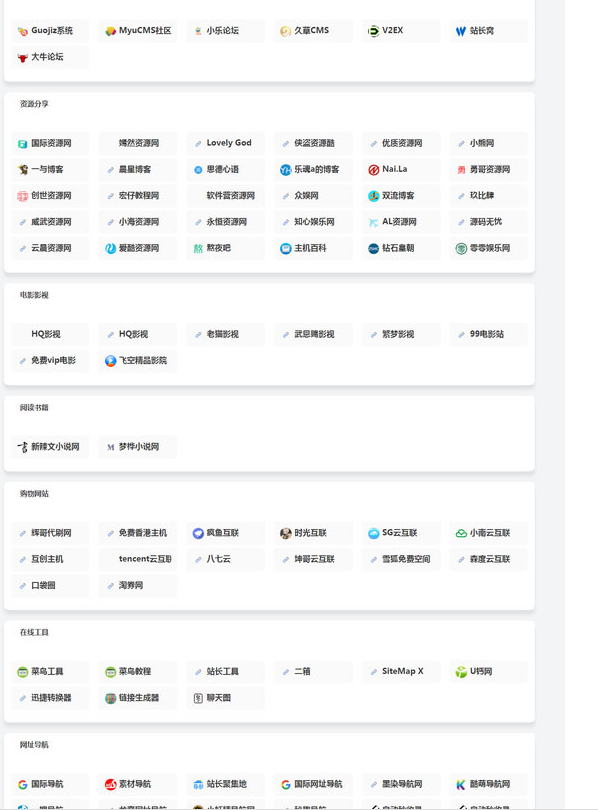Open the 老猫影视 link
598x810 pixels.
223,335
